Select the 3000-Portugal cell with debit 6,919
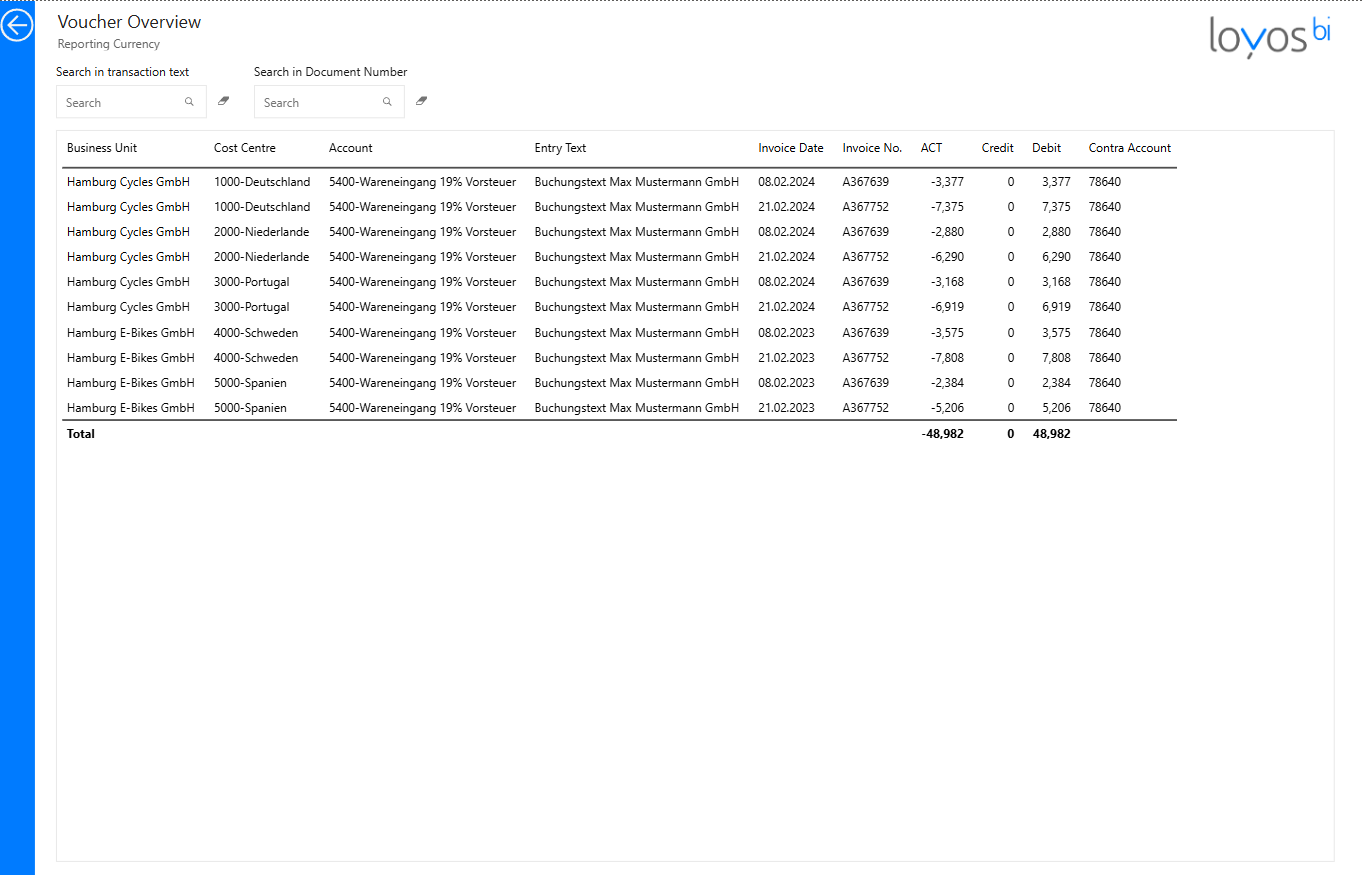1362x875 pixels. tap(252, 307)
